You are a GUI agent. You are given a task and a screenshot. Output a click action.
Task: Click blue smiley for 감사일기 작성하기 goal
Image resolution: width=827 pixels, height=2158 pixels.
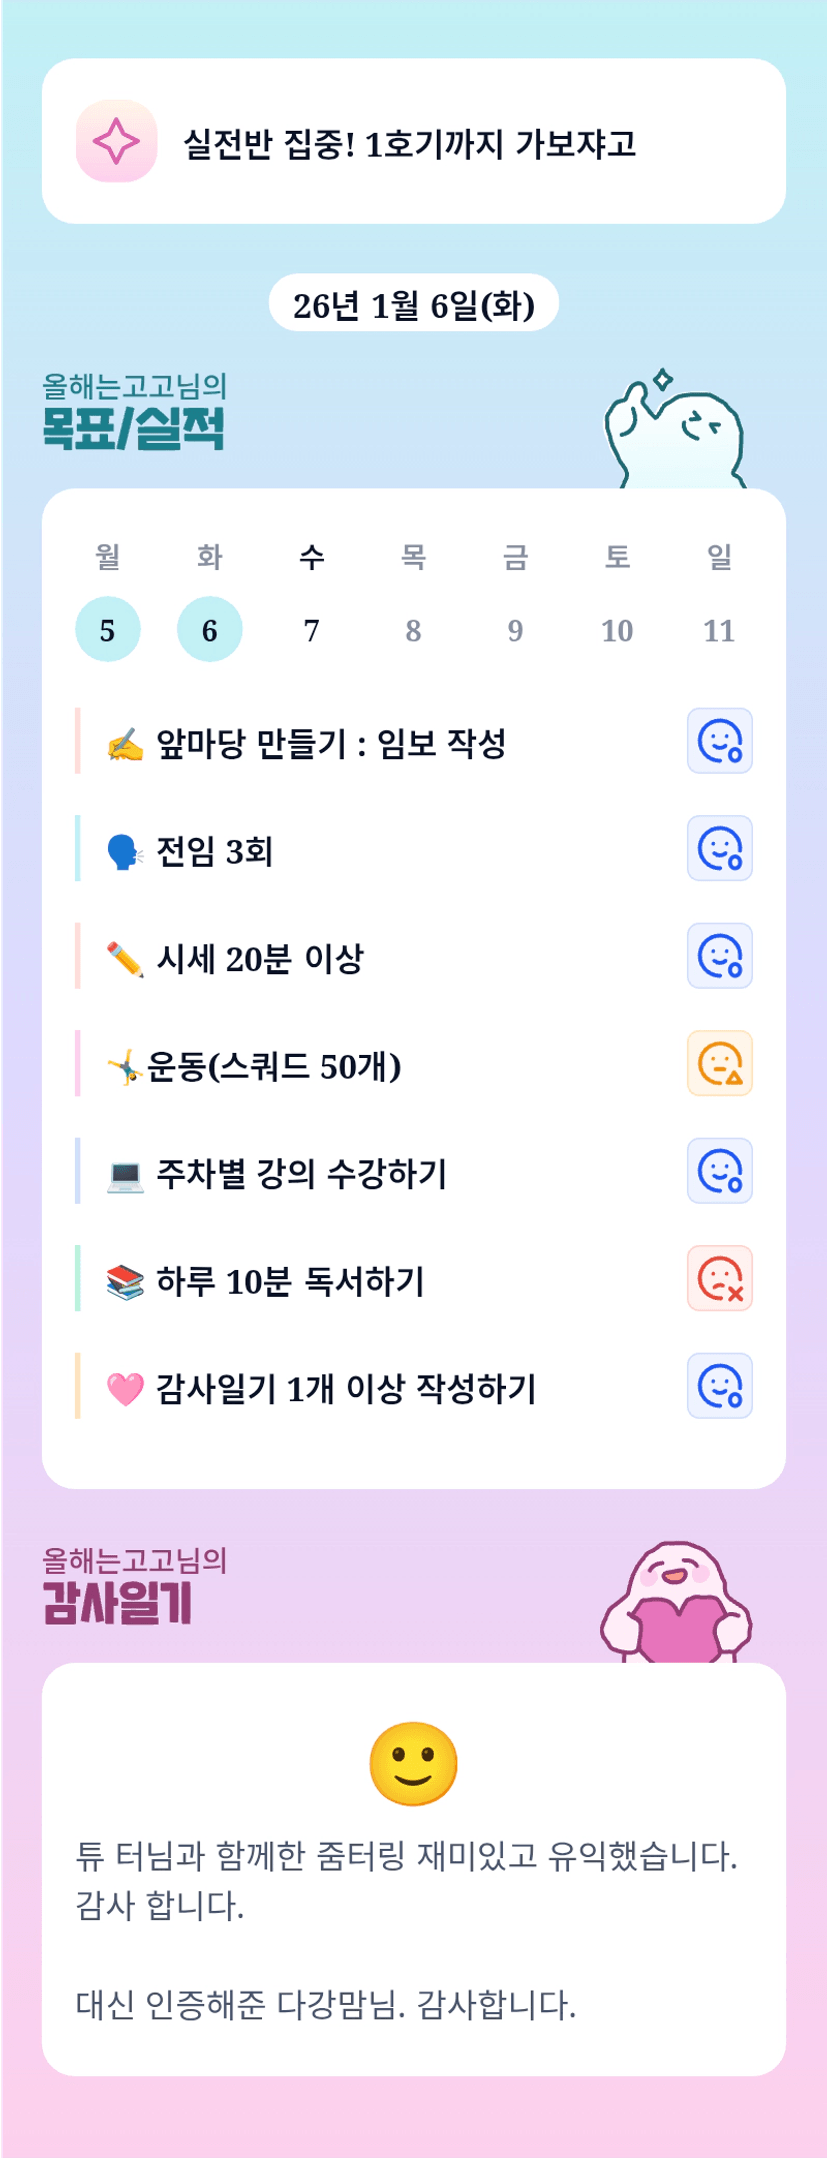tap(719, 1386)
